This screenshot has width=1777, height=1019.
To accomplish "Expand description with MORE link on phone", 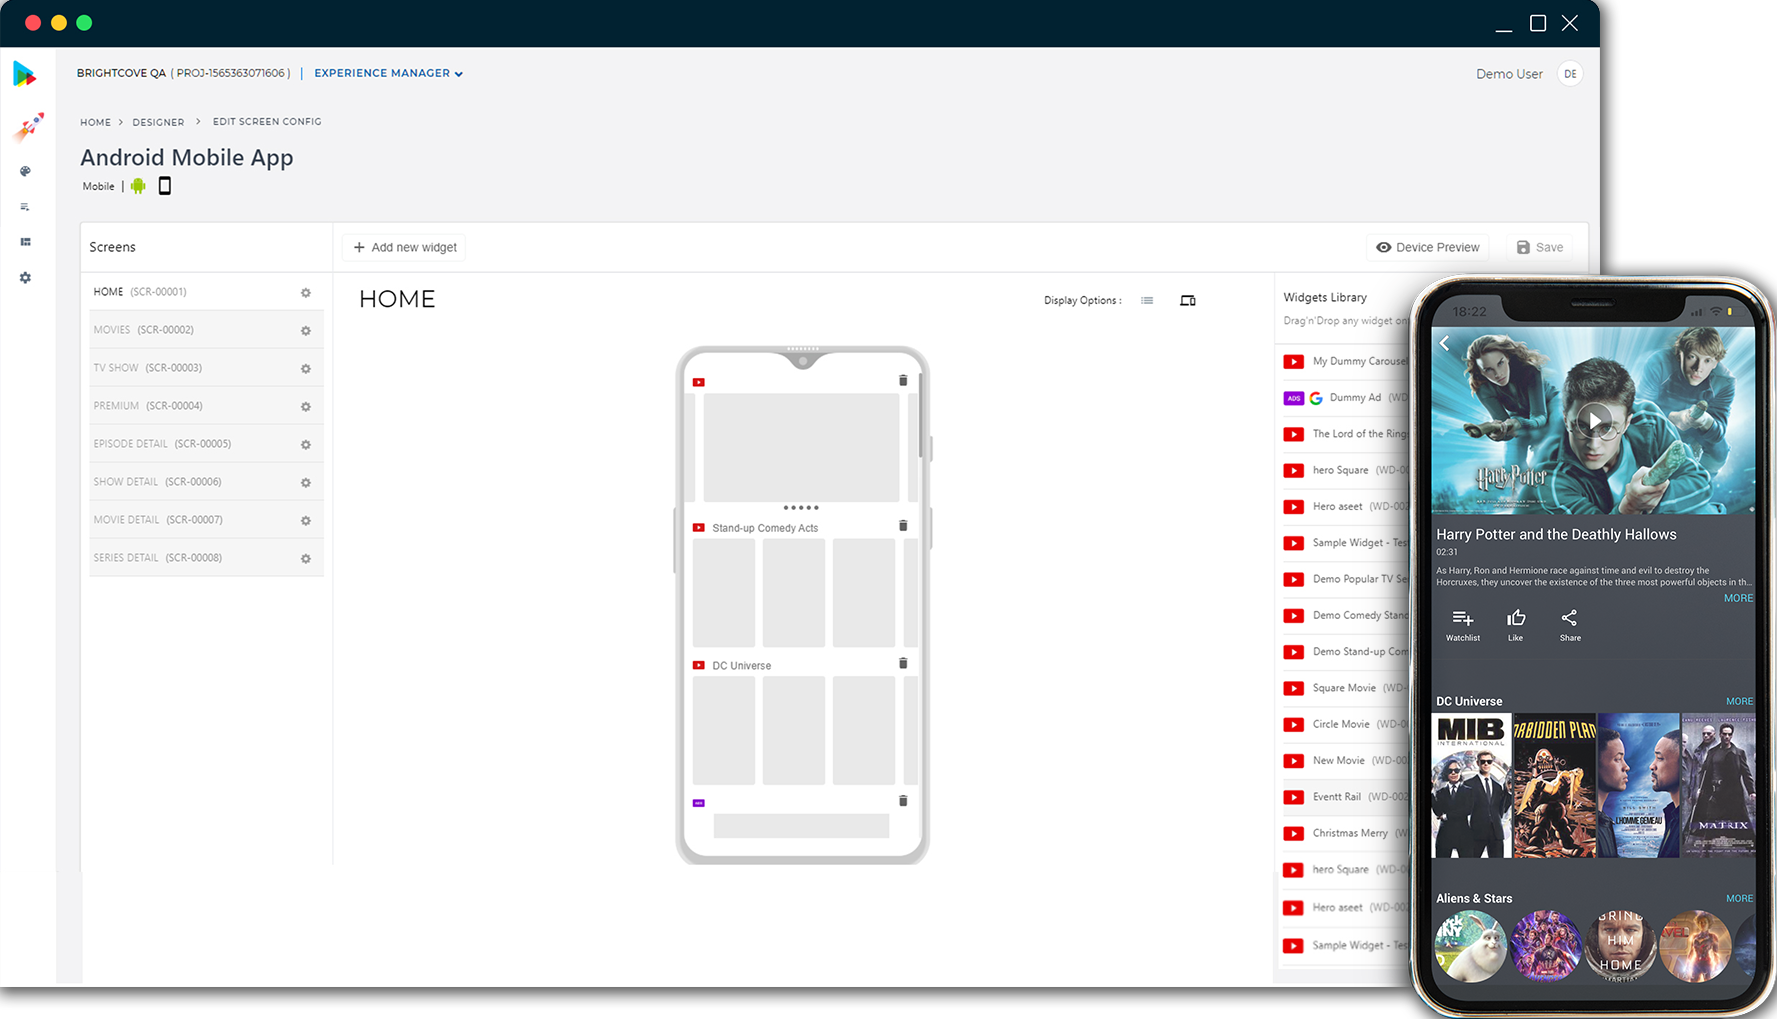I will click(x=1738, y=598).
